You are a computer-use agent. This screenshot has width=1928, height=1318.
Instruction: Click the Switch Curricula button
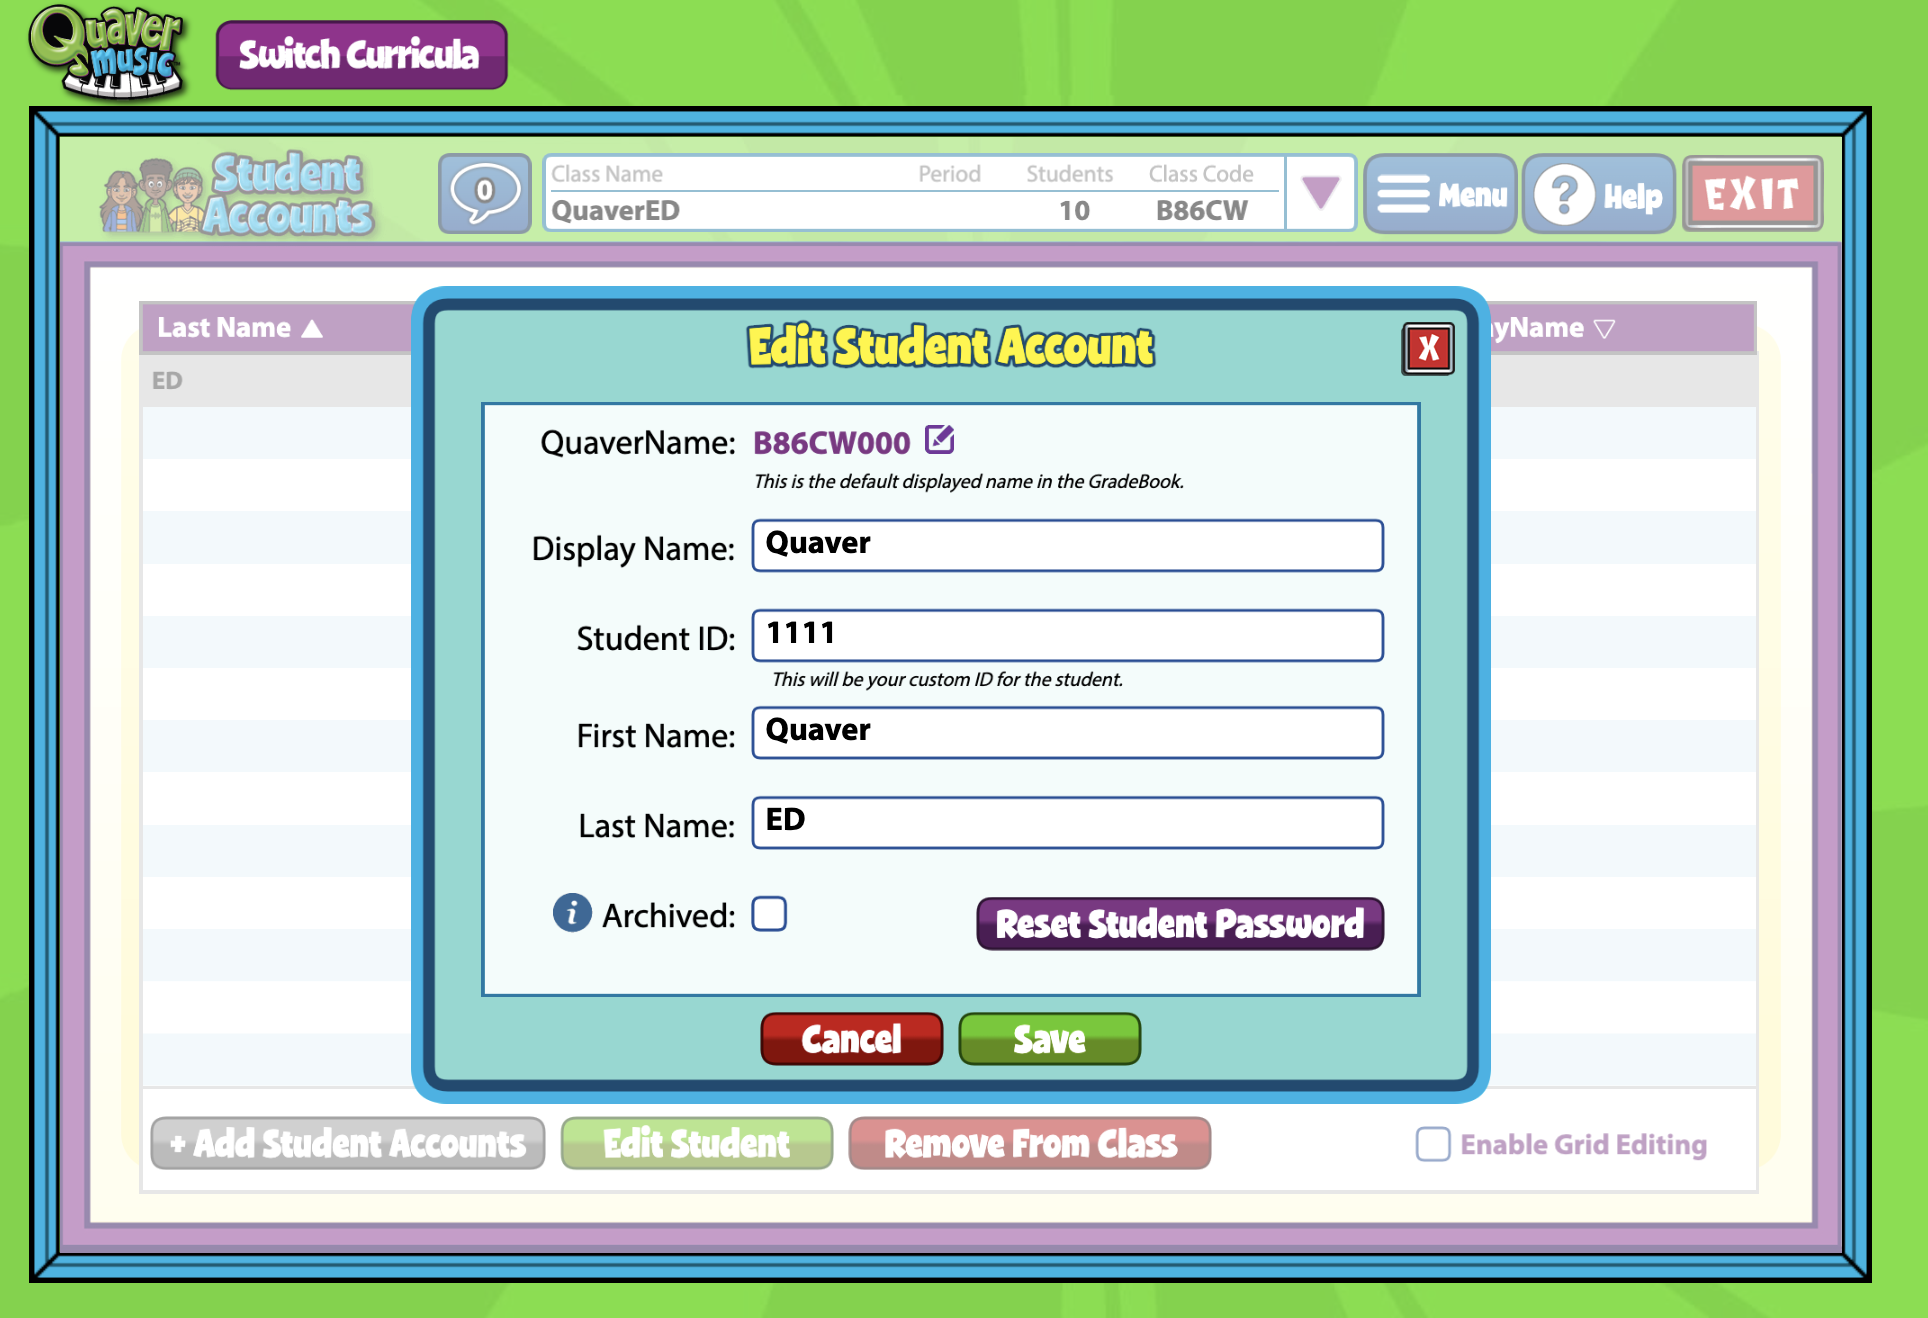click(362, 55)
